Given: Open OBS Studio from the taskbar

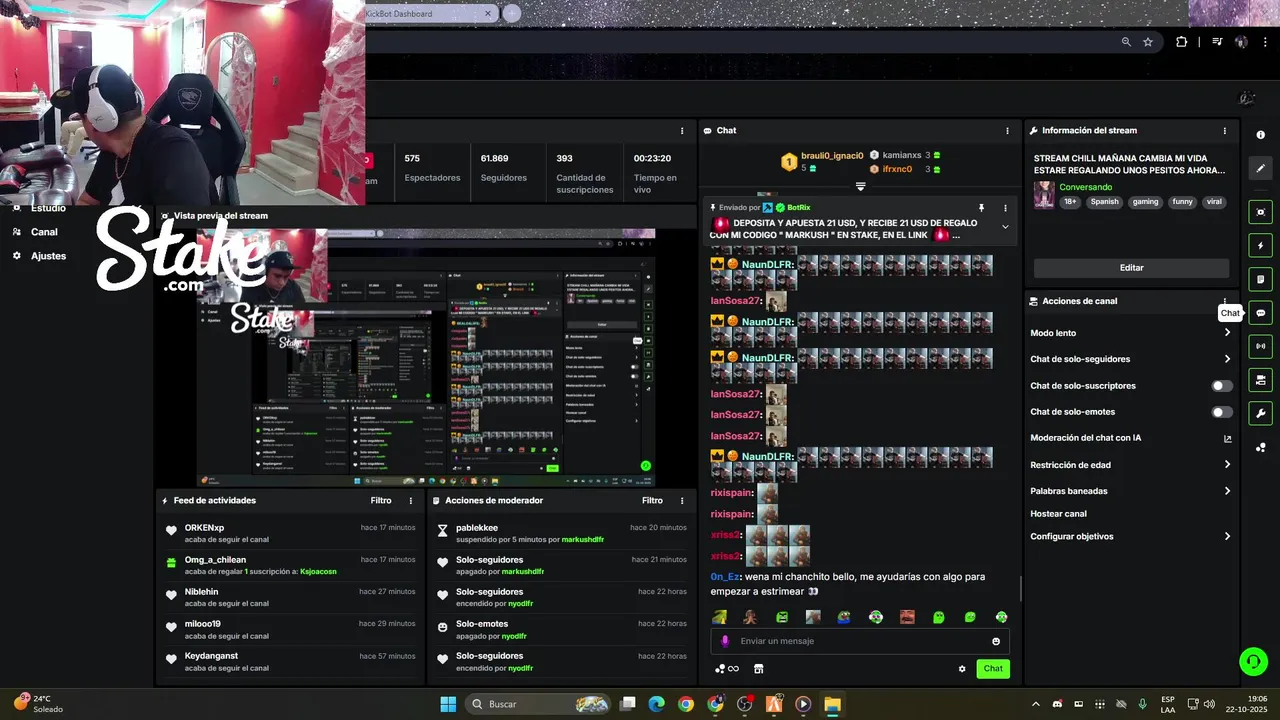Looking at the screenshot, I should tap(745, 704).
